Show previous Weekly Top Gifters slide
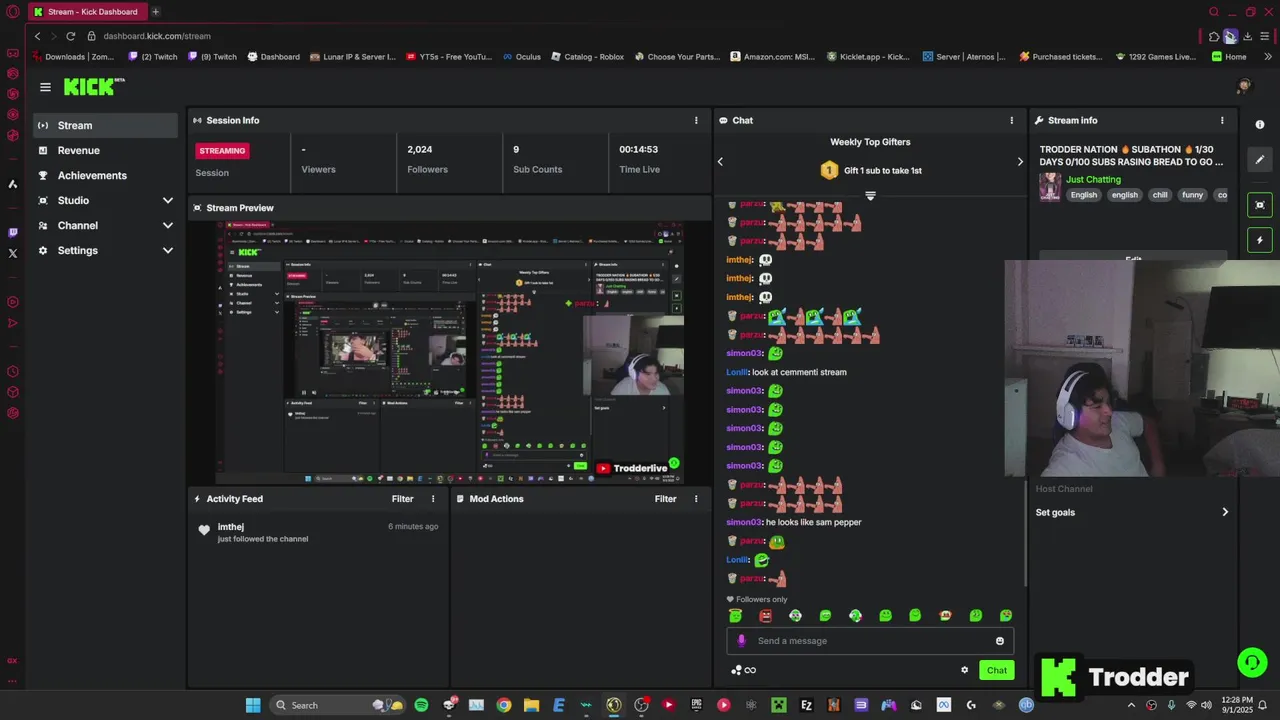Screen dimensions: 1280x720 720,161
